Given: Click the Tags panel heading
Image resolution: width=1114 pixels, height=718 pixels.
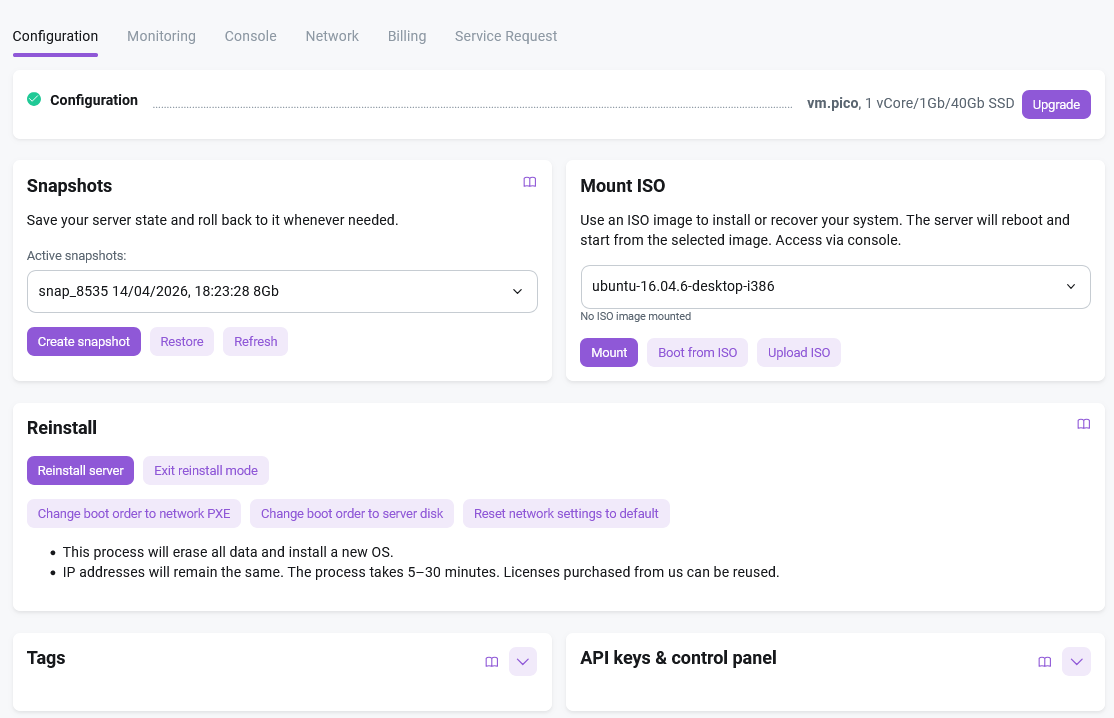Looking at the screenshot, I should click(x=46, y=658).
